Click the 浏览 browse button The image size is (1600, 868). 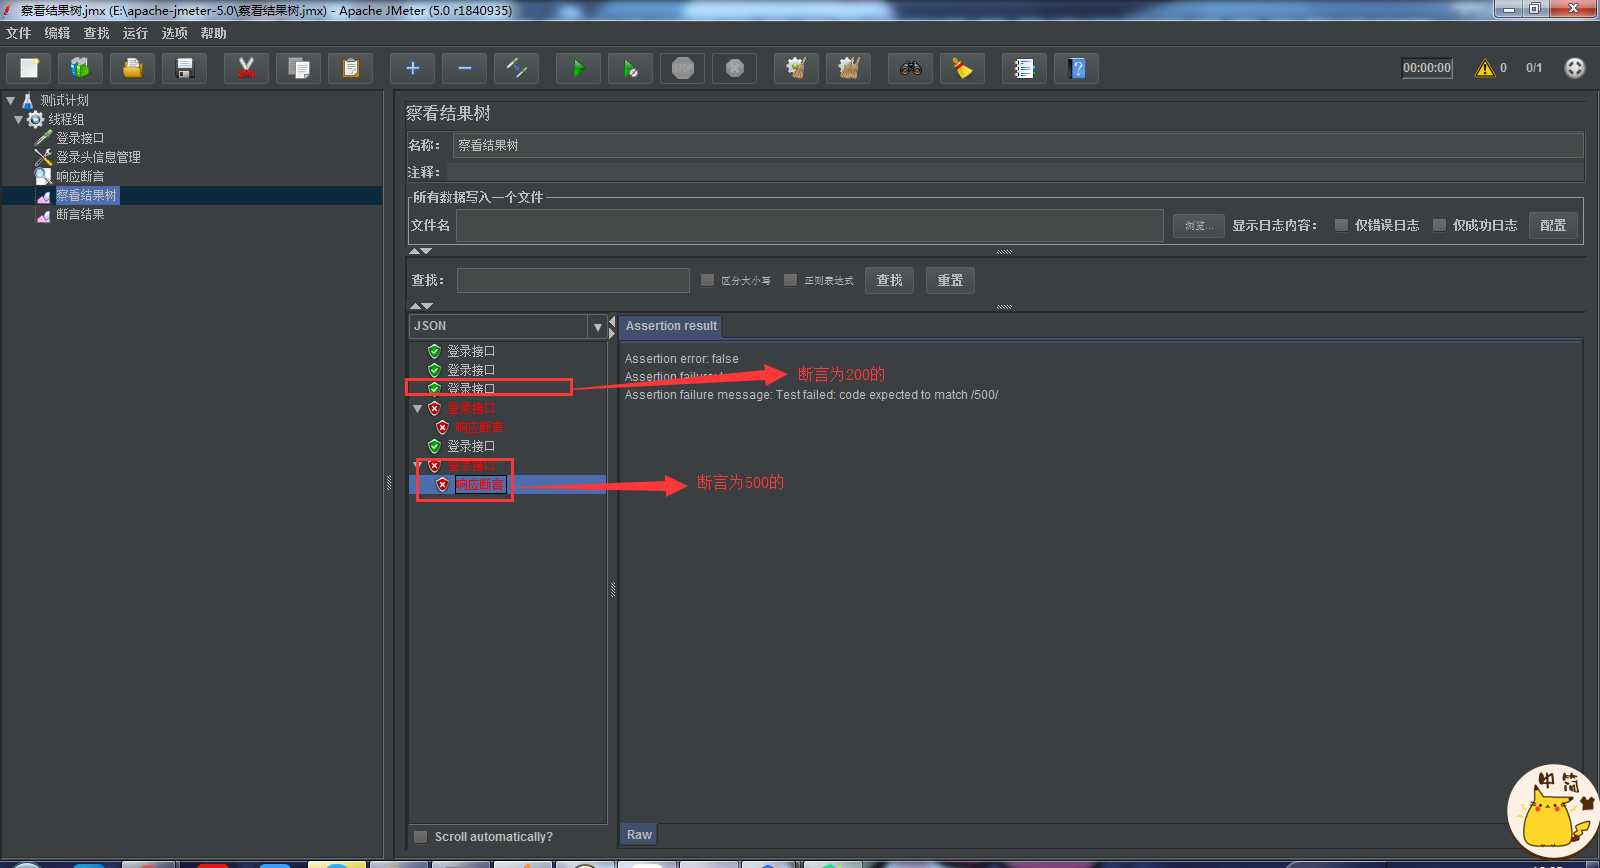click(x=1198, y=226)
